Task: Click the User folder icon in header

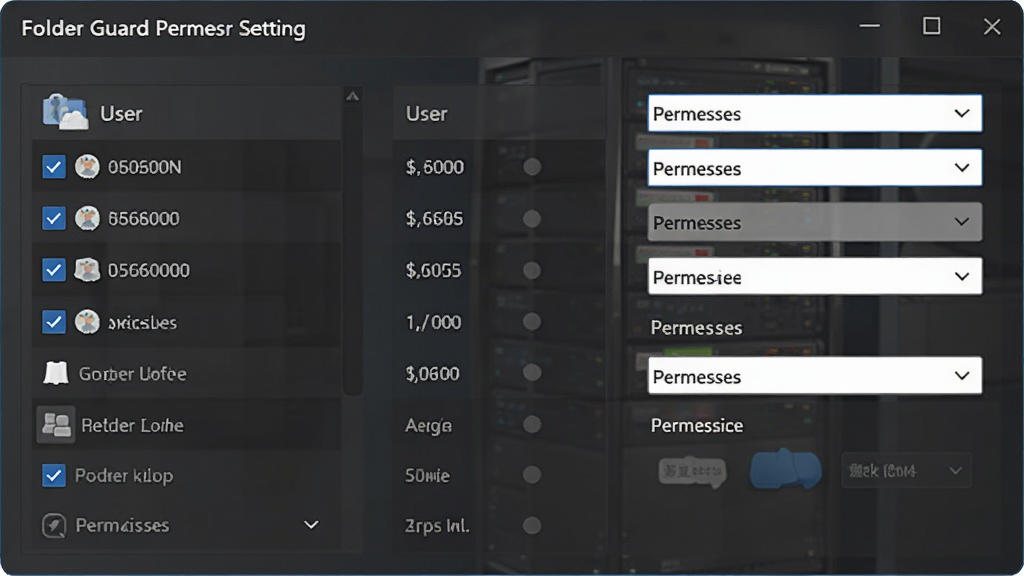Action: [64, 112]
